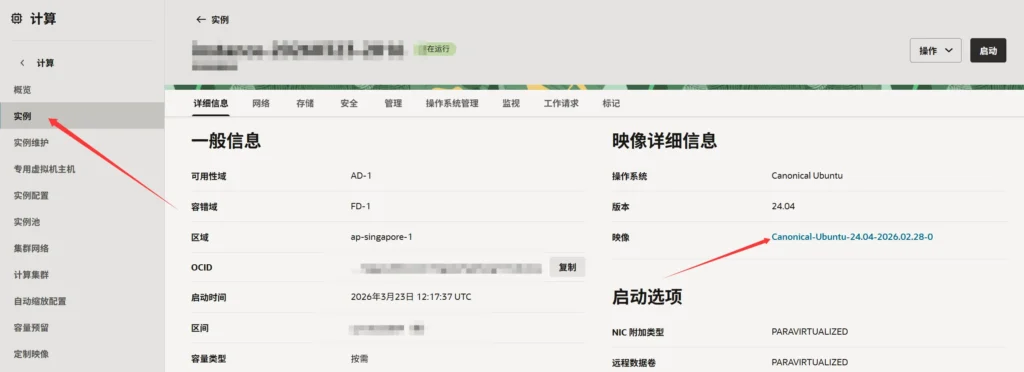Click the blurred OCID value field
The height and width of the screenshot is (372, 1024).
[447, 268]
